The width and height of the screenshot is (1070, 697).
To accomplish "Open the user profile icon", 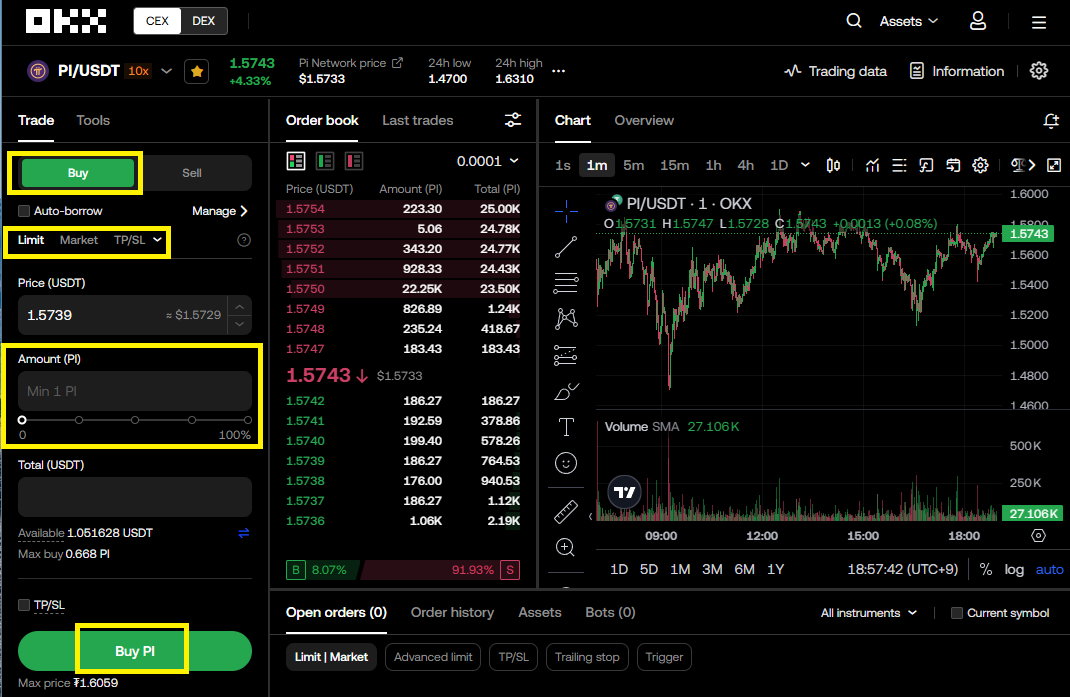I will pyautogui.click(x=978, y=21).
